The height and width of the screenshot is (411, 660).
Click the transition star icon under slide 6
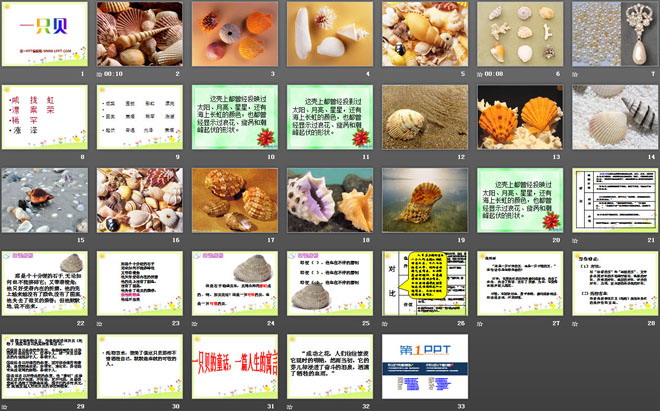tap(482, 73)
